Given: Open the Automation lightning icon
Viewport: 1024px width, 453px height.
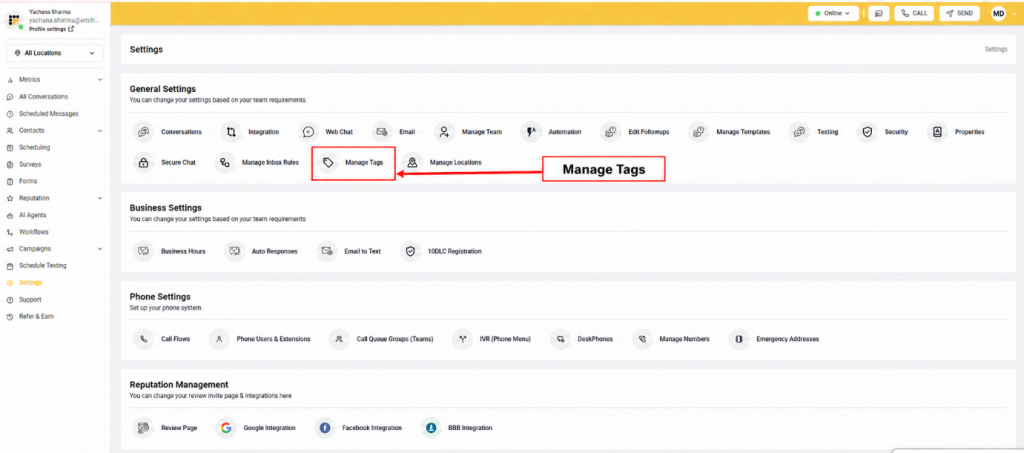Looking at the screenshot, I should click(531, 132).
